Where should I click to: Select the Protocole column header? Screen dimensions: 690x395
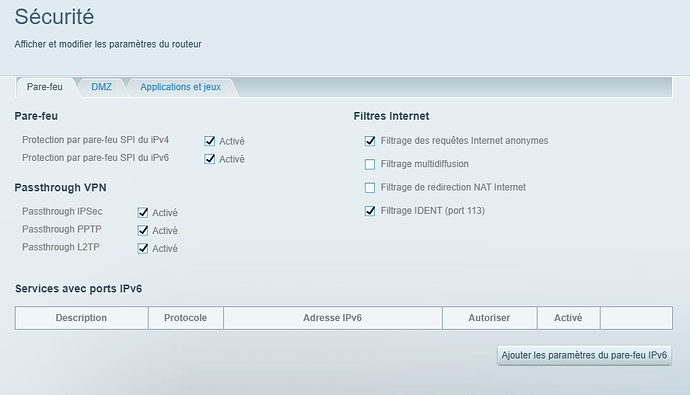(186, 318)
